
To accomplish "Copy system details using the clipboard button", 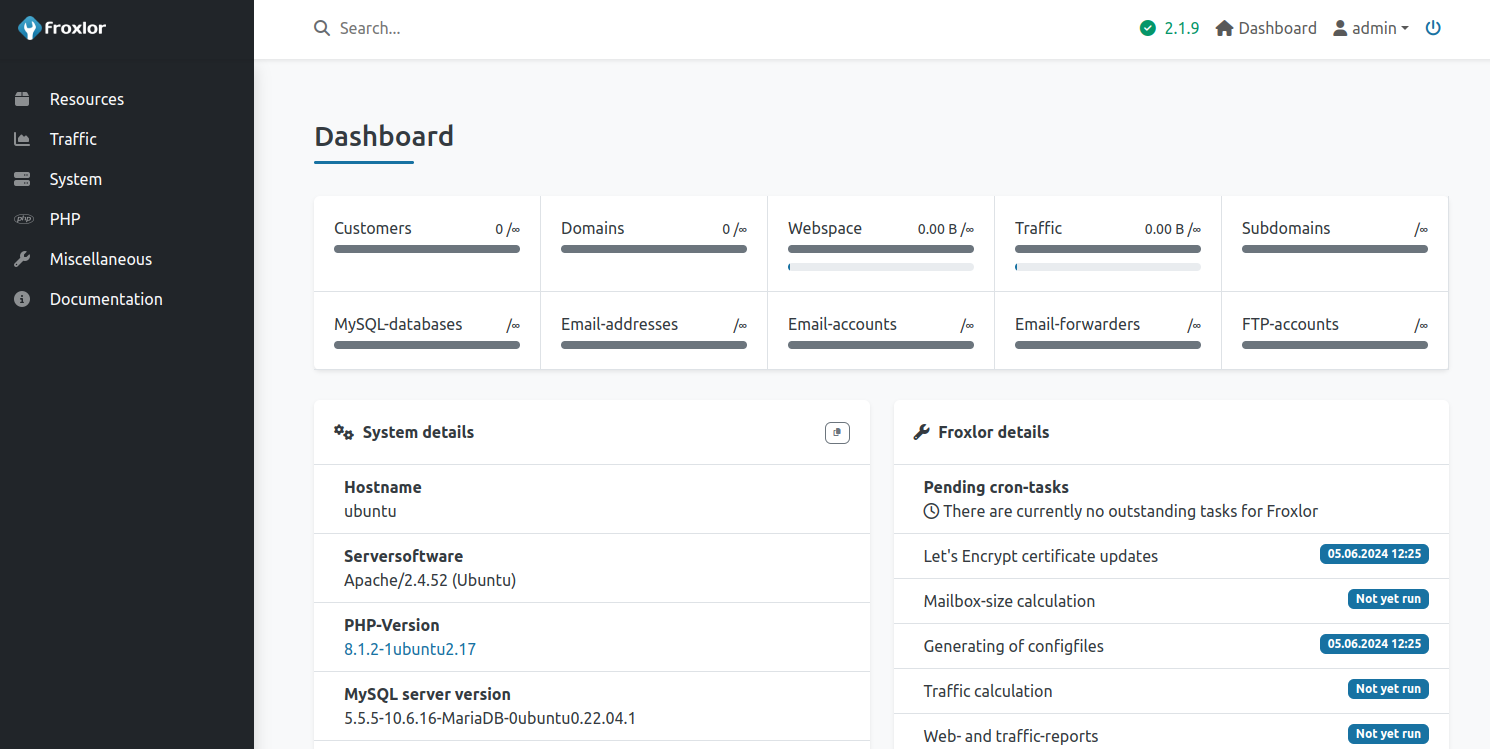I will 837,432.
